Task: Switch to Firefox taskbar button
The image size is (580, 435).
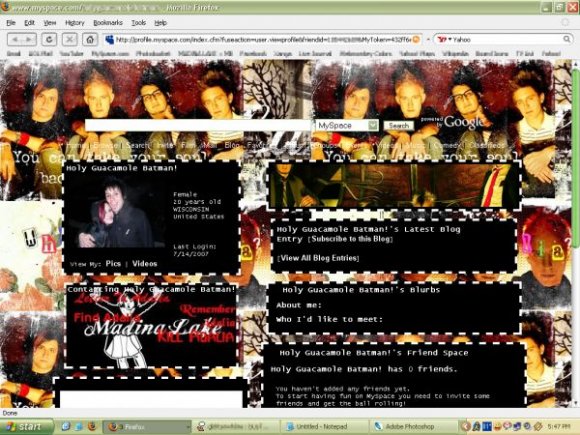Action: 146,426
